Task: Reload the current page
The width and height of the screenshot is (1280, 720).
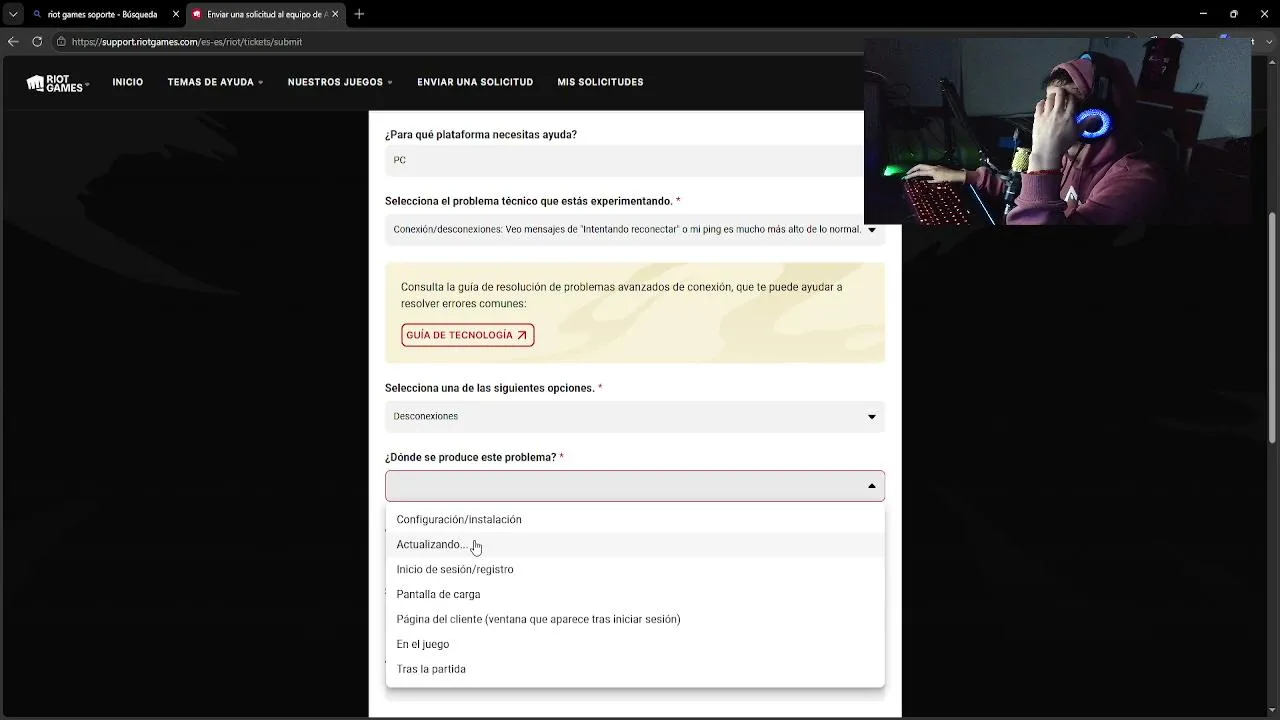Action: point(37,42)
